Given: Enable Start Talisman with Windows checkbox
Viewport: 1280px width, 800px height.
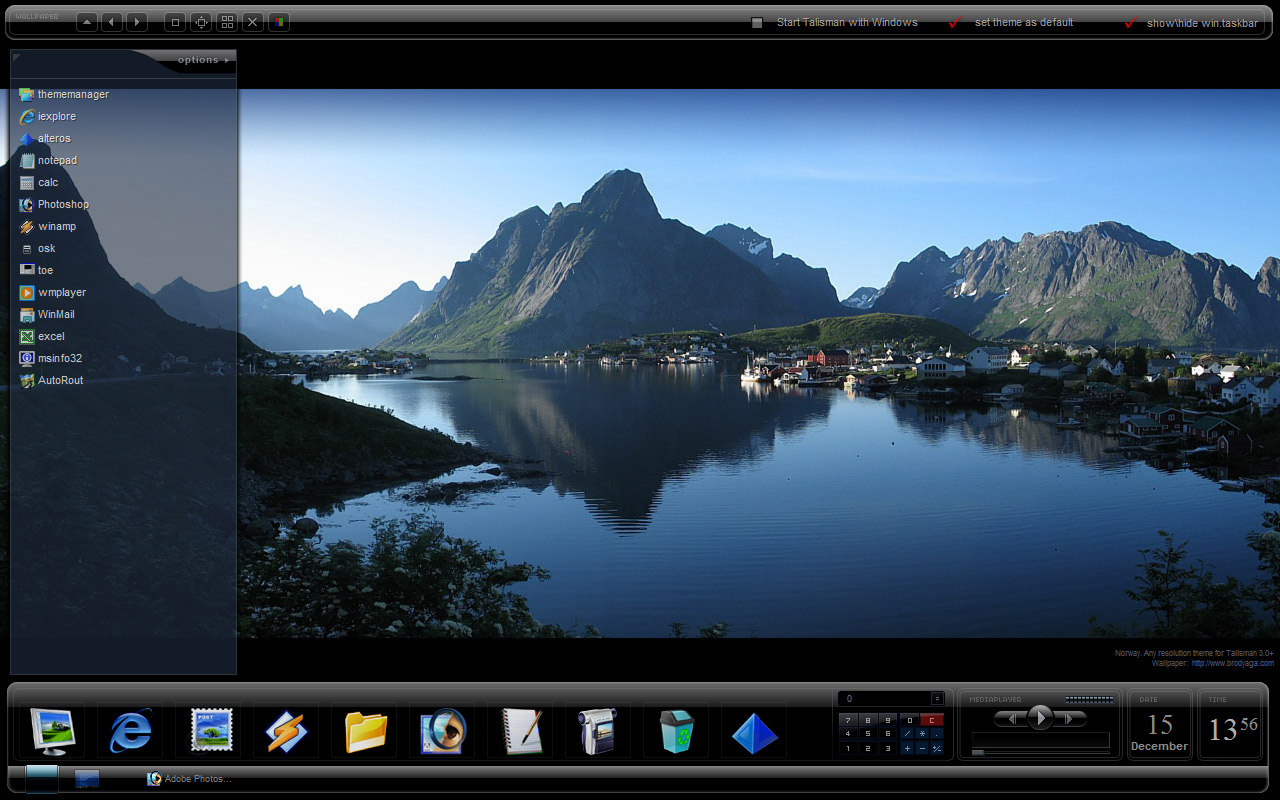Looking at the screenshot, I should tap(757, 23).
